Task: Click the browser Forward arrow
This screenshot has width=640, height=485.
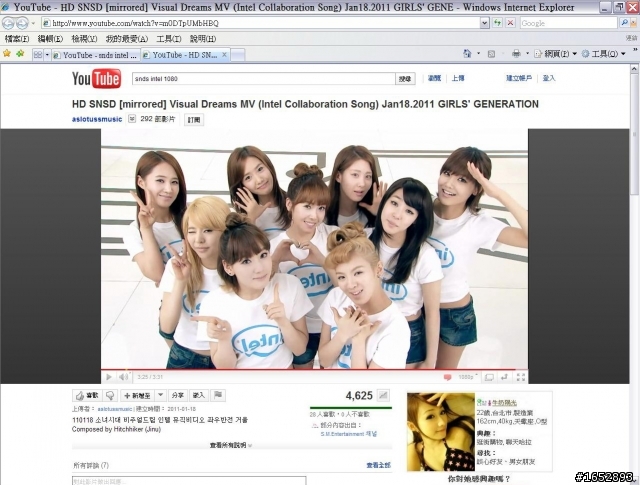Action: click(22, 23)
